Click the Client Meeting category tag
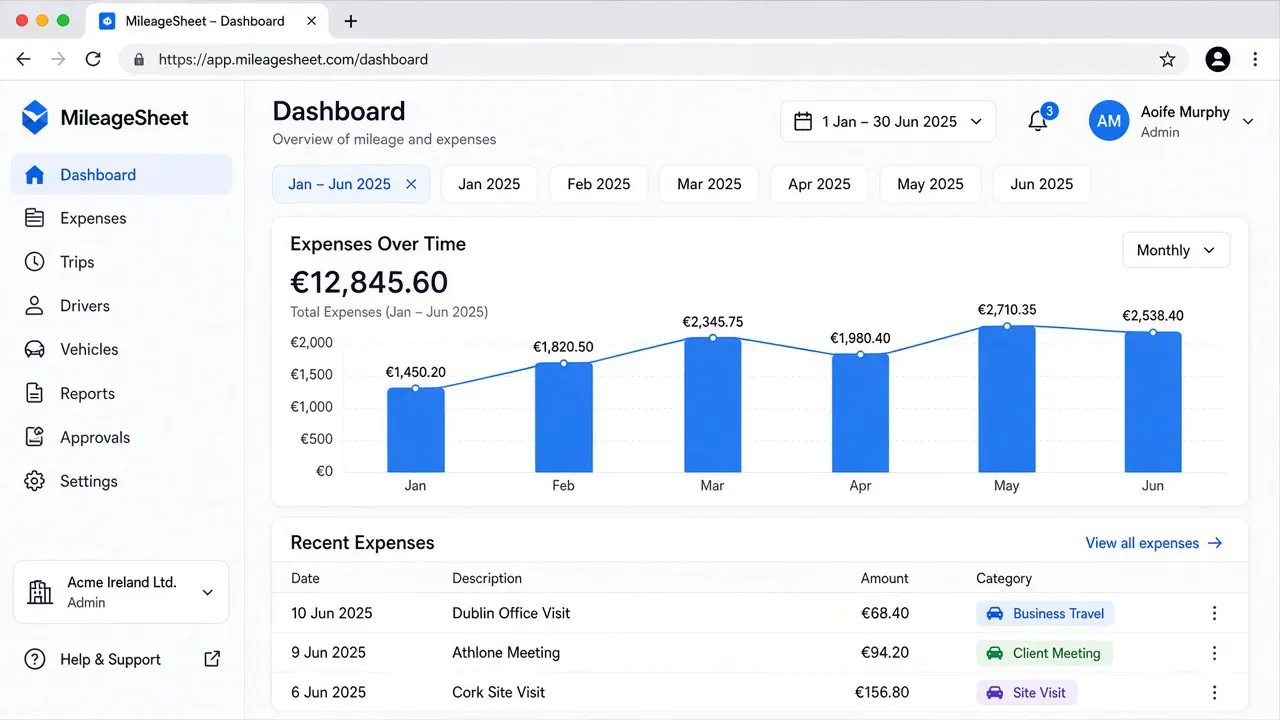The height and width of the screenshot is (720, 1280). 1044,653
